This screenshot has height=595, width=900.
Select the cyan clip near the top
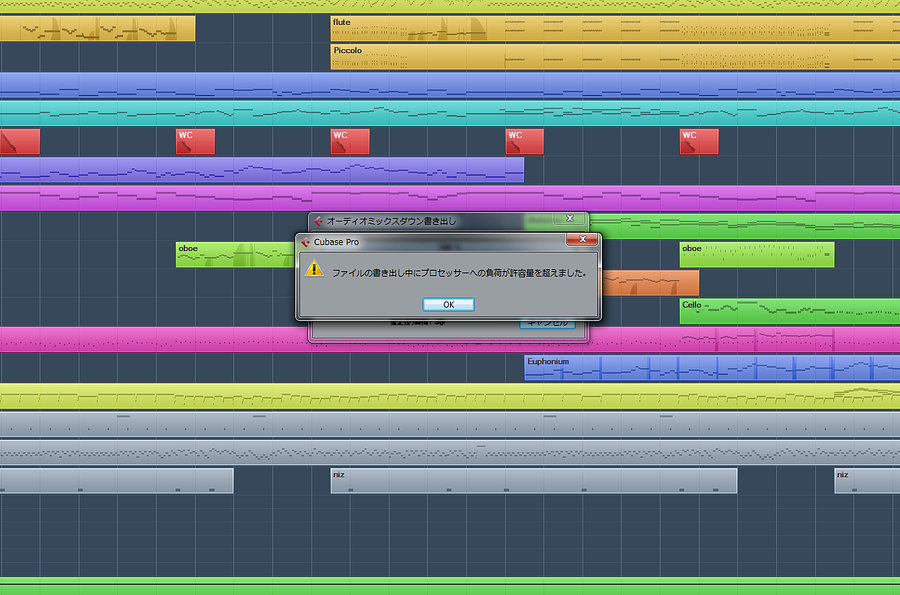(x=450, y=113)
